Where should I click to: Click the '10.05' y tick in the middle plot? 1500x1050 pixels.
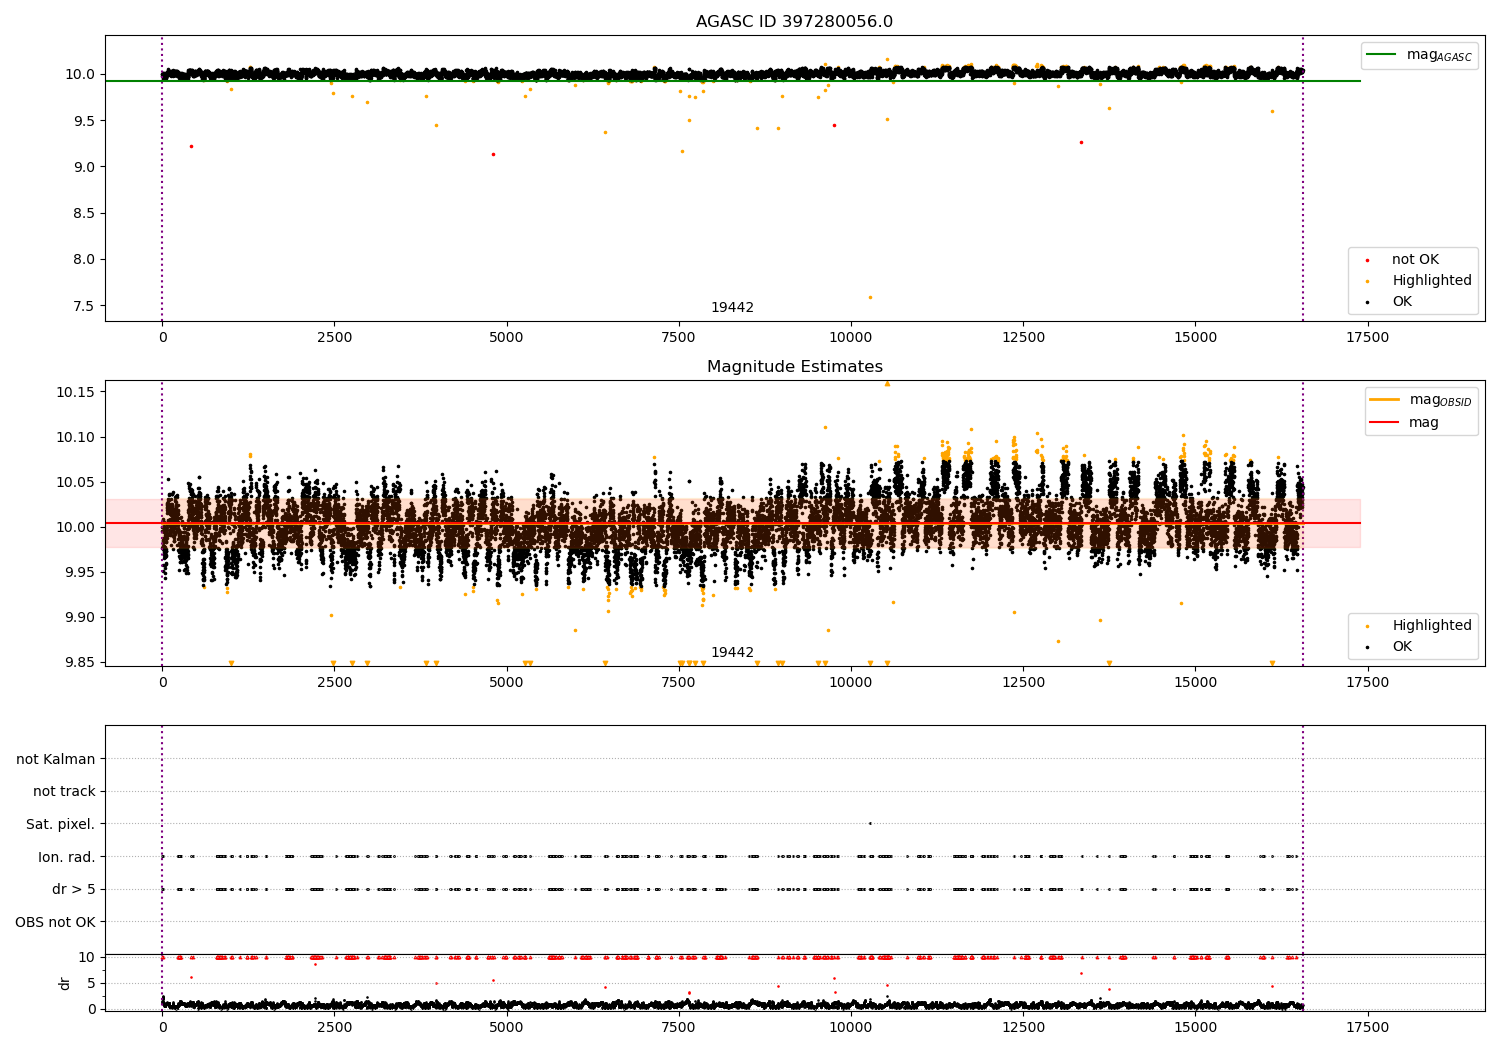pyautogui.click(x=76, y=482)
